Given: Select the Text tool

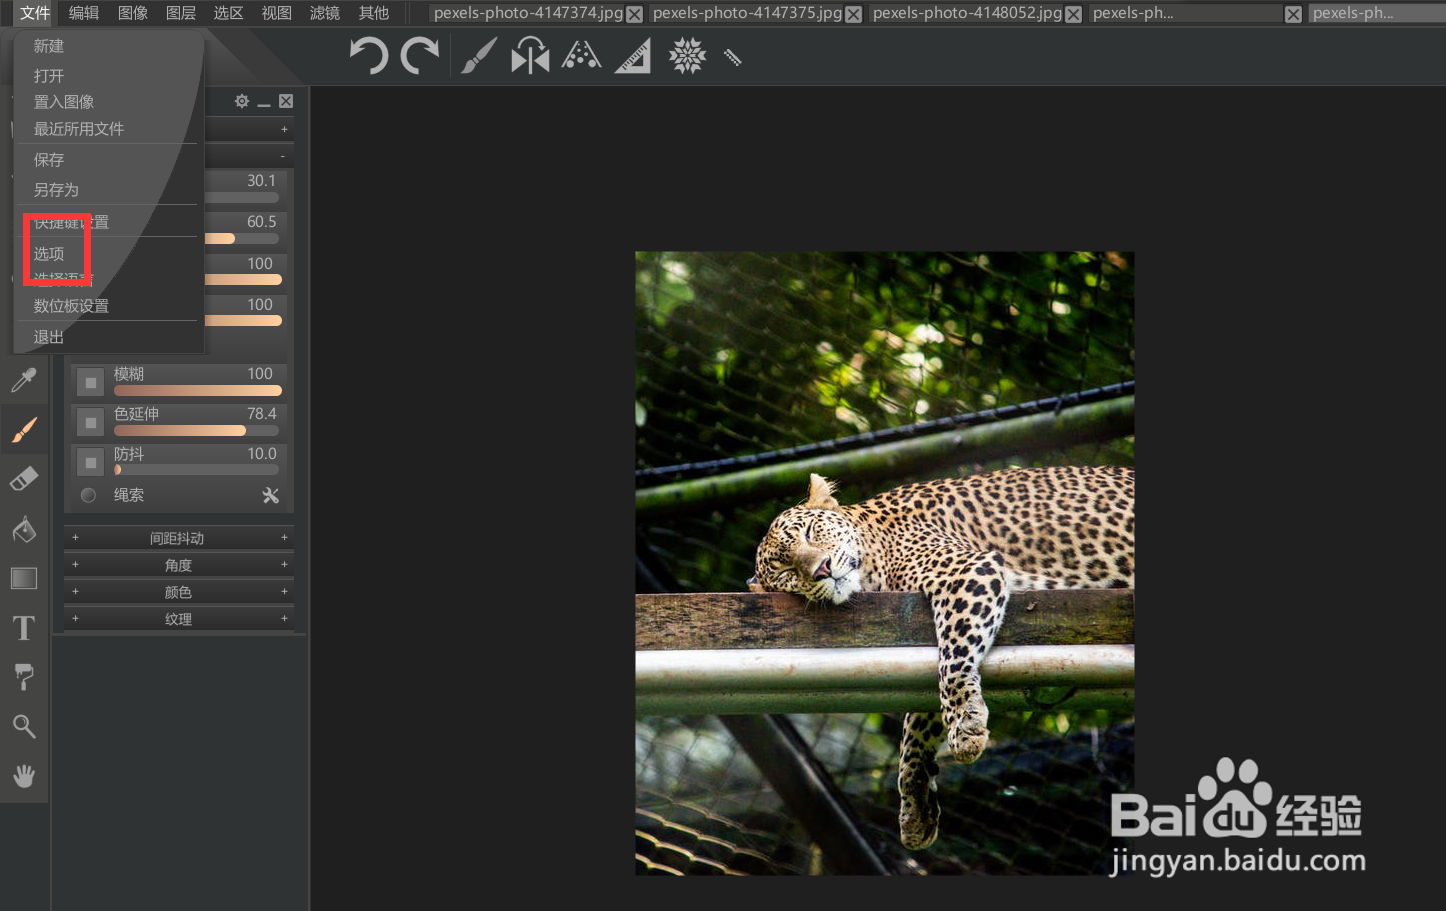Looking at the screenshot, I should point(24,628).
